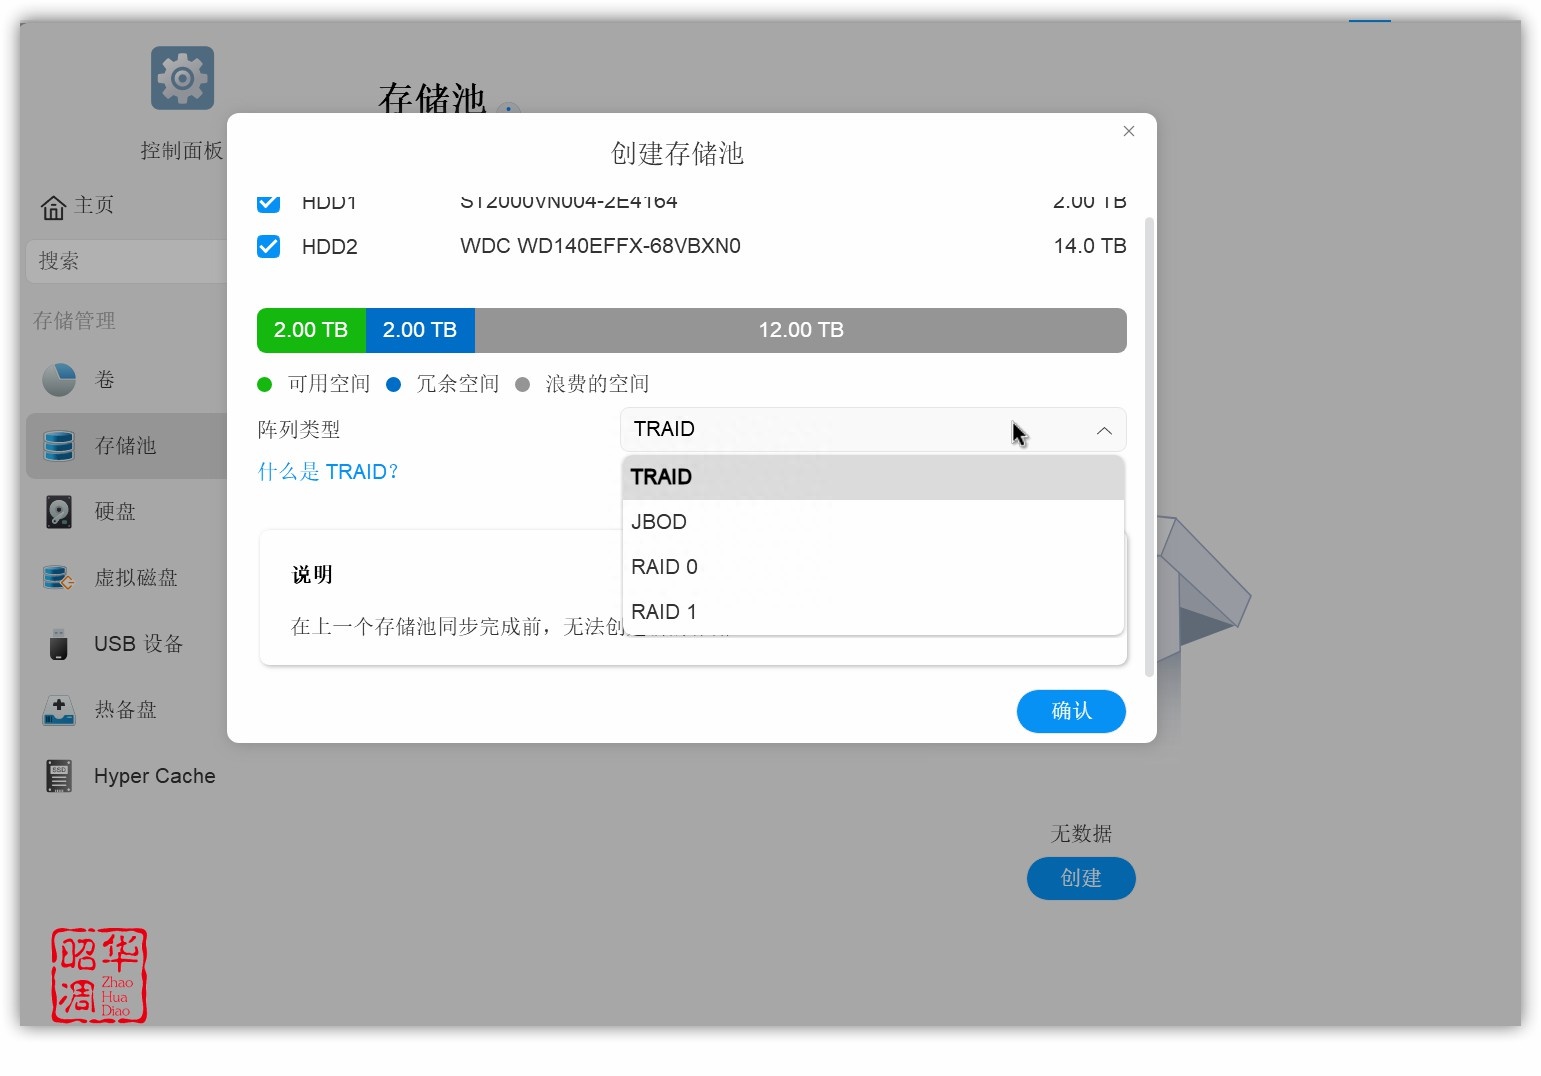This screenshot has height=1076, width=1541.
Task: Click the blue 2.00 TB redundant space segment
Action: pos(420,330)
